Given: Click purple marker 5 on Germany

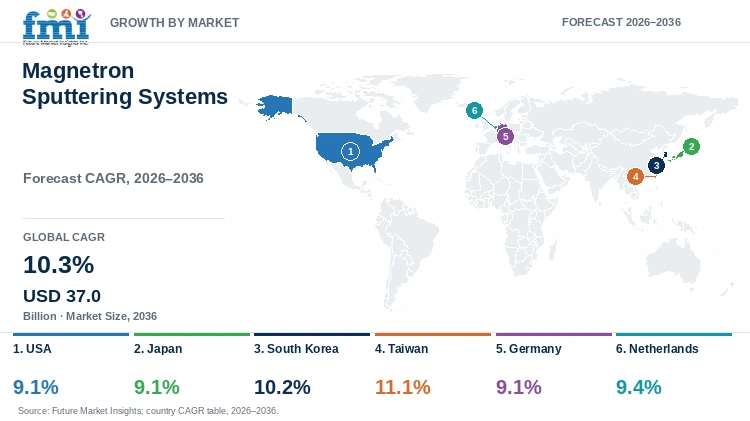Looking at the screenshot, I should pyautogui.click(x=505, y=136).
